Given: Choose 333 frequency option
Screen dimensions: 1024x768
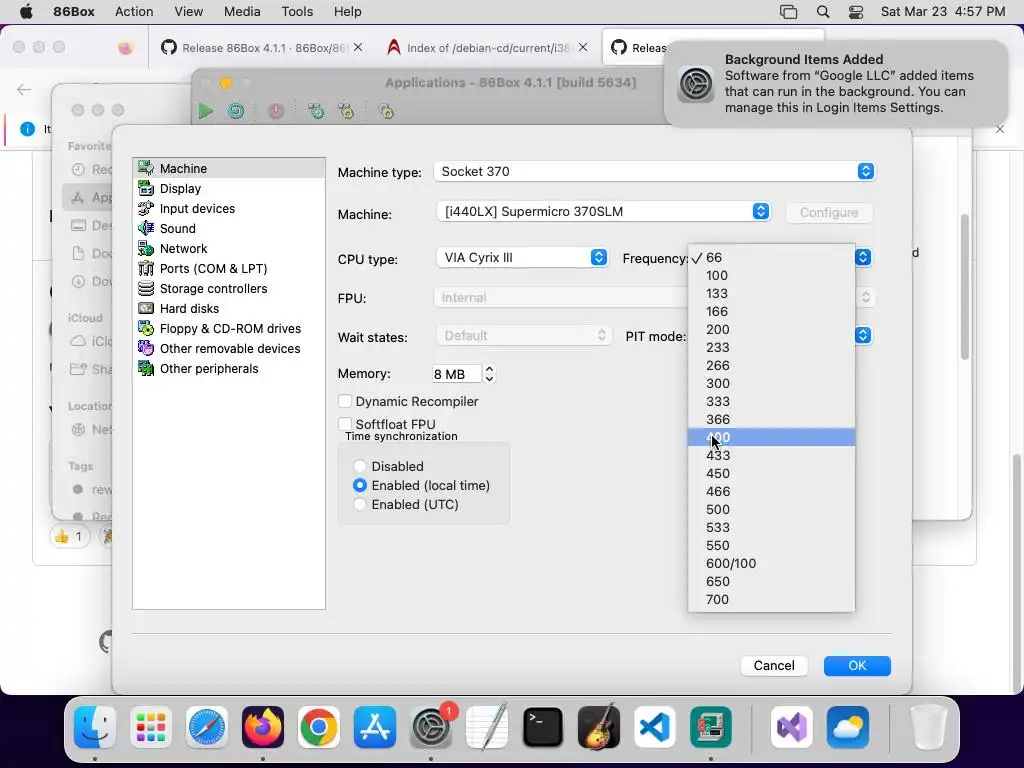Looking at the screenshot, I should point(771,402).
